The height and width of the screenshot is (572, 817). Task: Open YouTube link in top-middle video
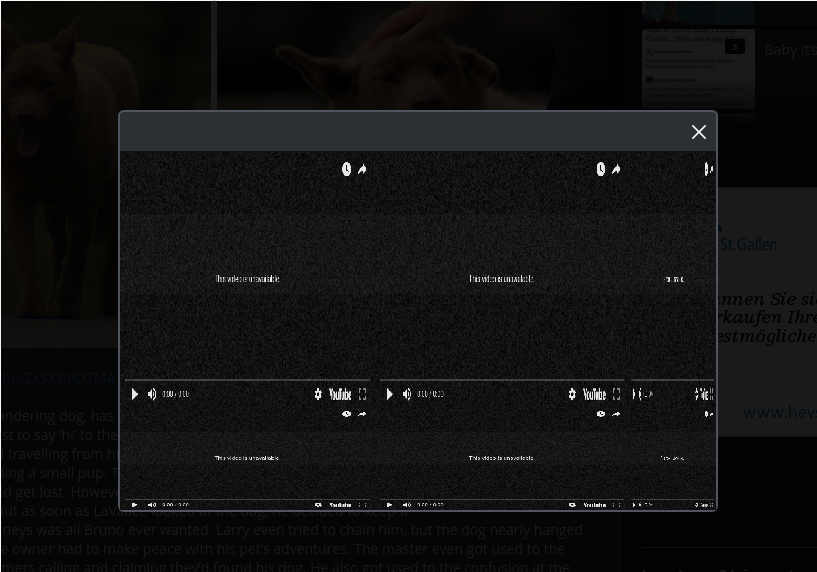pyautogui.click(x=594, y=395)
